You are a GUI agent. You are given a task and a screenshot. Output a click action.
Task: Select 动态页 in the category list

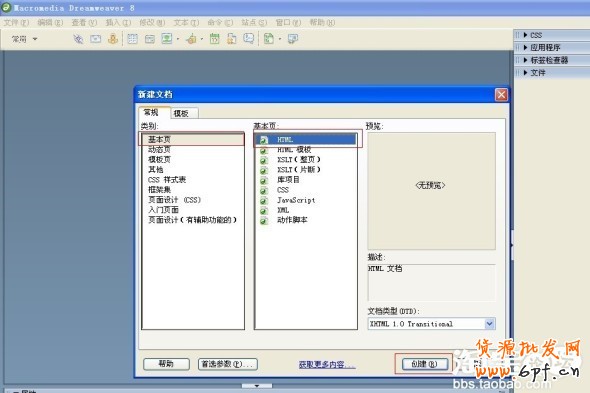pyautogui.click(x=159, y=149)
